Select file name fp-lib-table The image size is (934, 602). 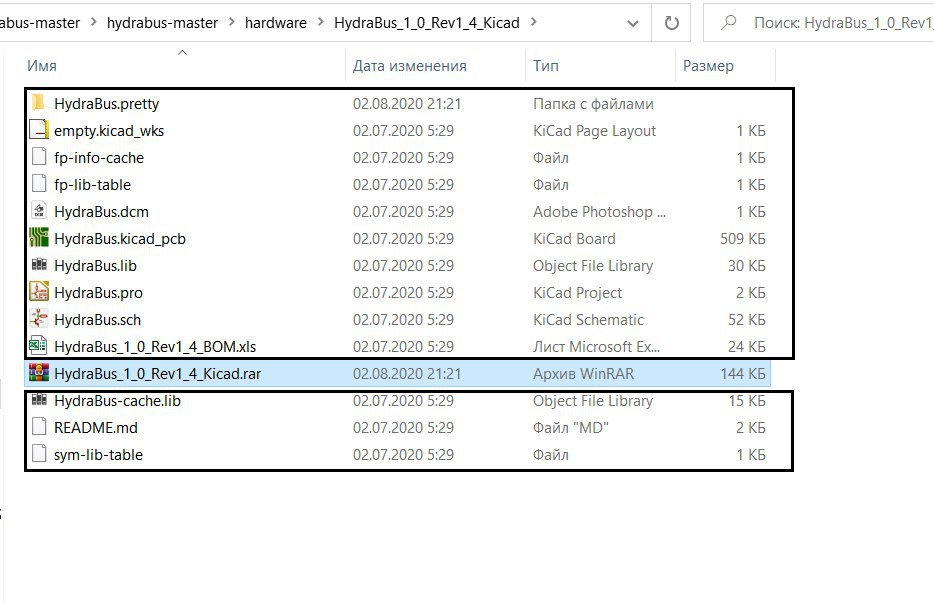92,185
